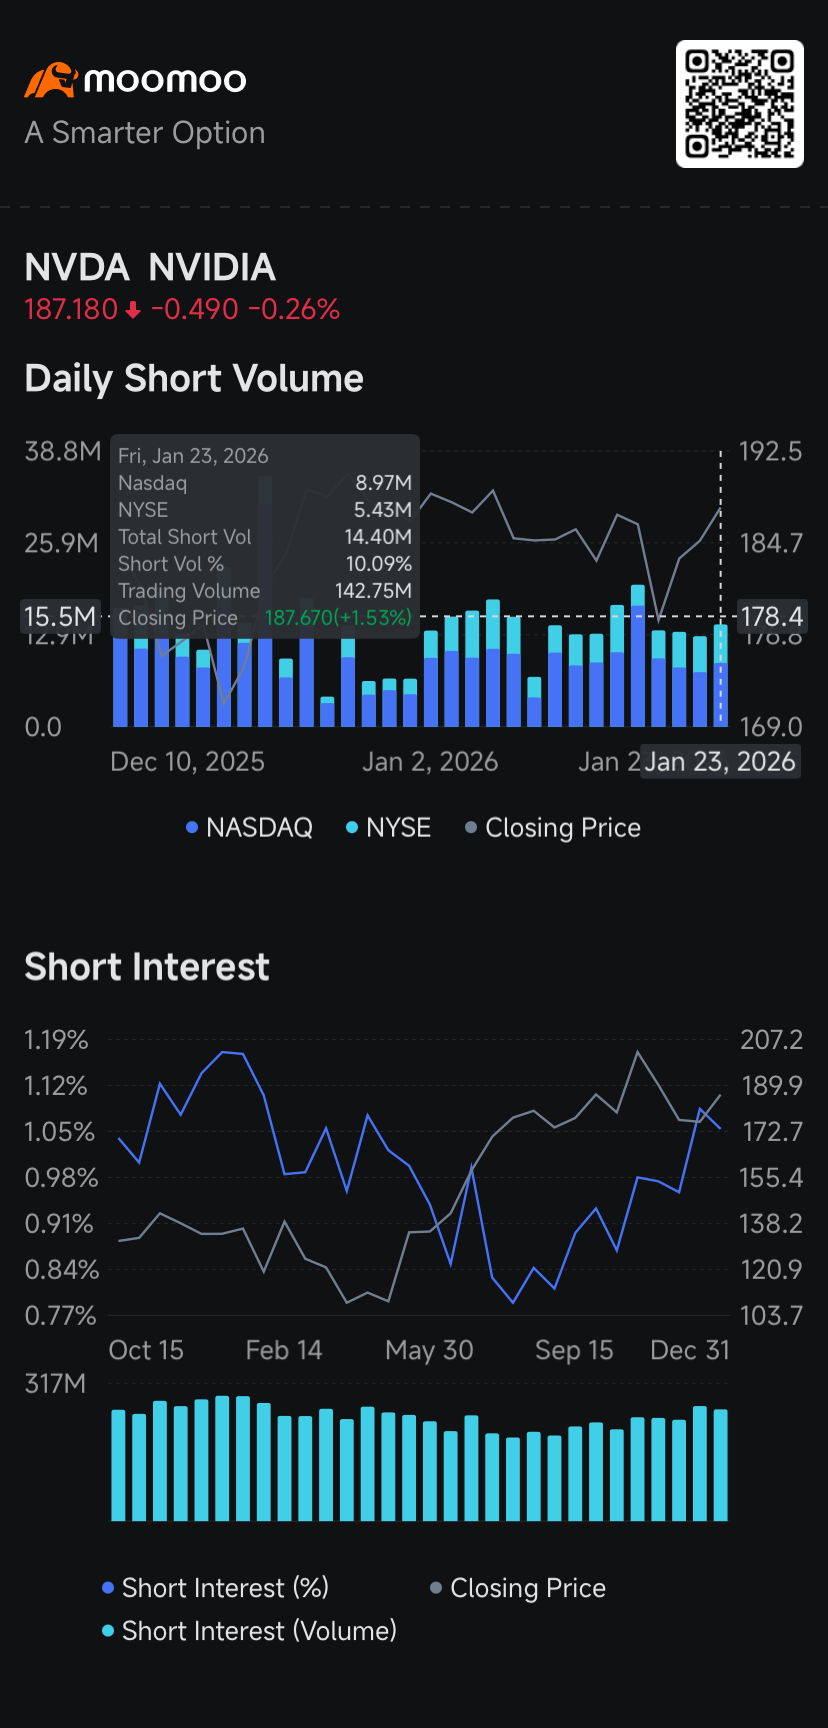Toggle Short Interest (%) legend item
Screen dimensions: 828x1728
click(215, 1588)
